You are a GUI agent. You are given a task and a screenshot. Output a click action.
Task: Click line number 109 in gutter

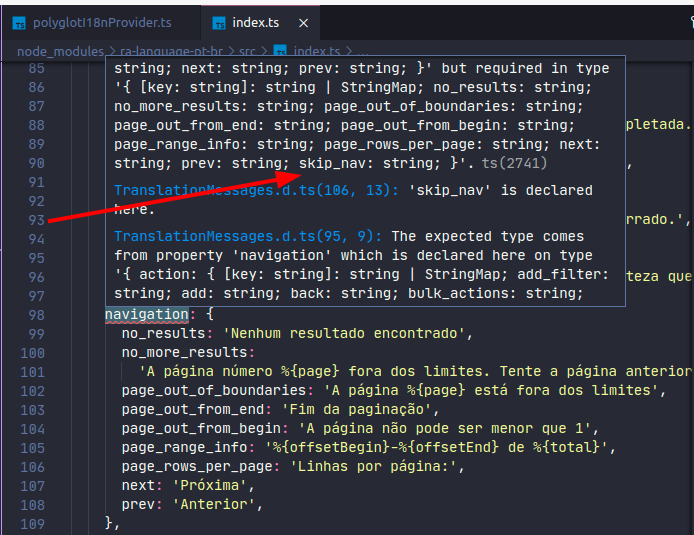click(x=32, y=524)
